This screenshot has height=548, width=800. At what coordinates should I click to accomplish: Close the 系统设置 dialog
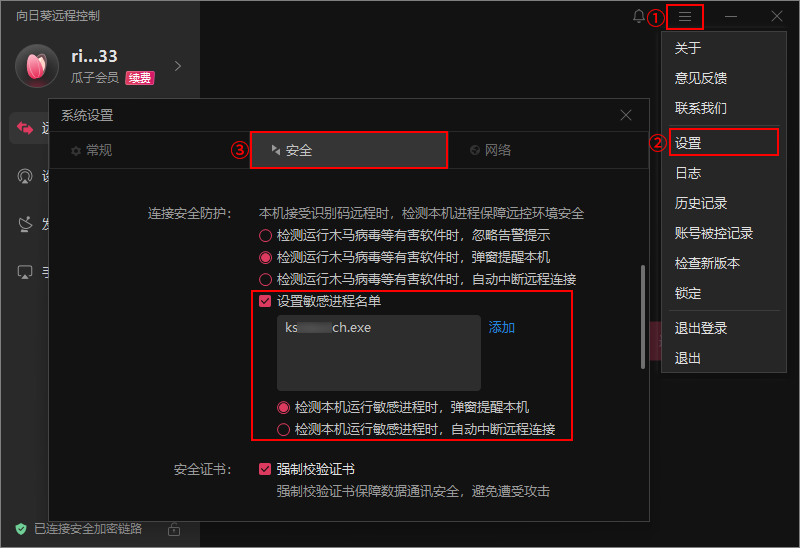(x=626, y=115)
